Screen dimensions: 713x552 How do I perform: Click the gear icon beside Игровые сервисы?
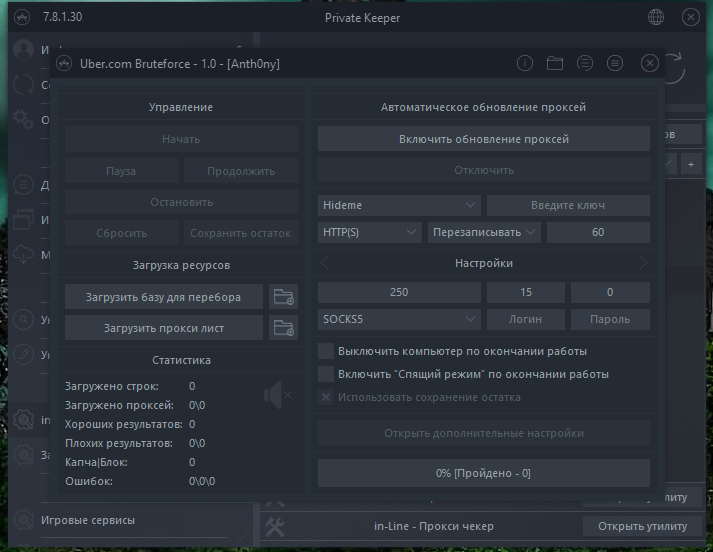pyautogui.click(x=23, y=520)
